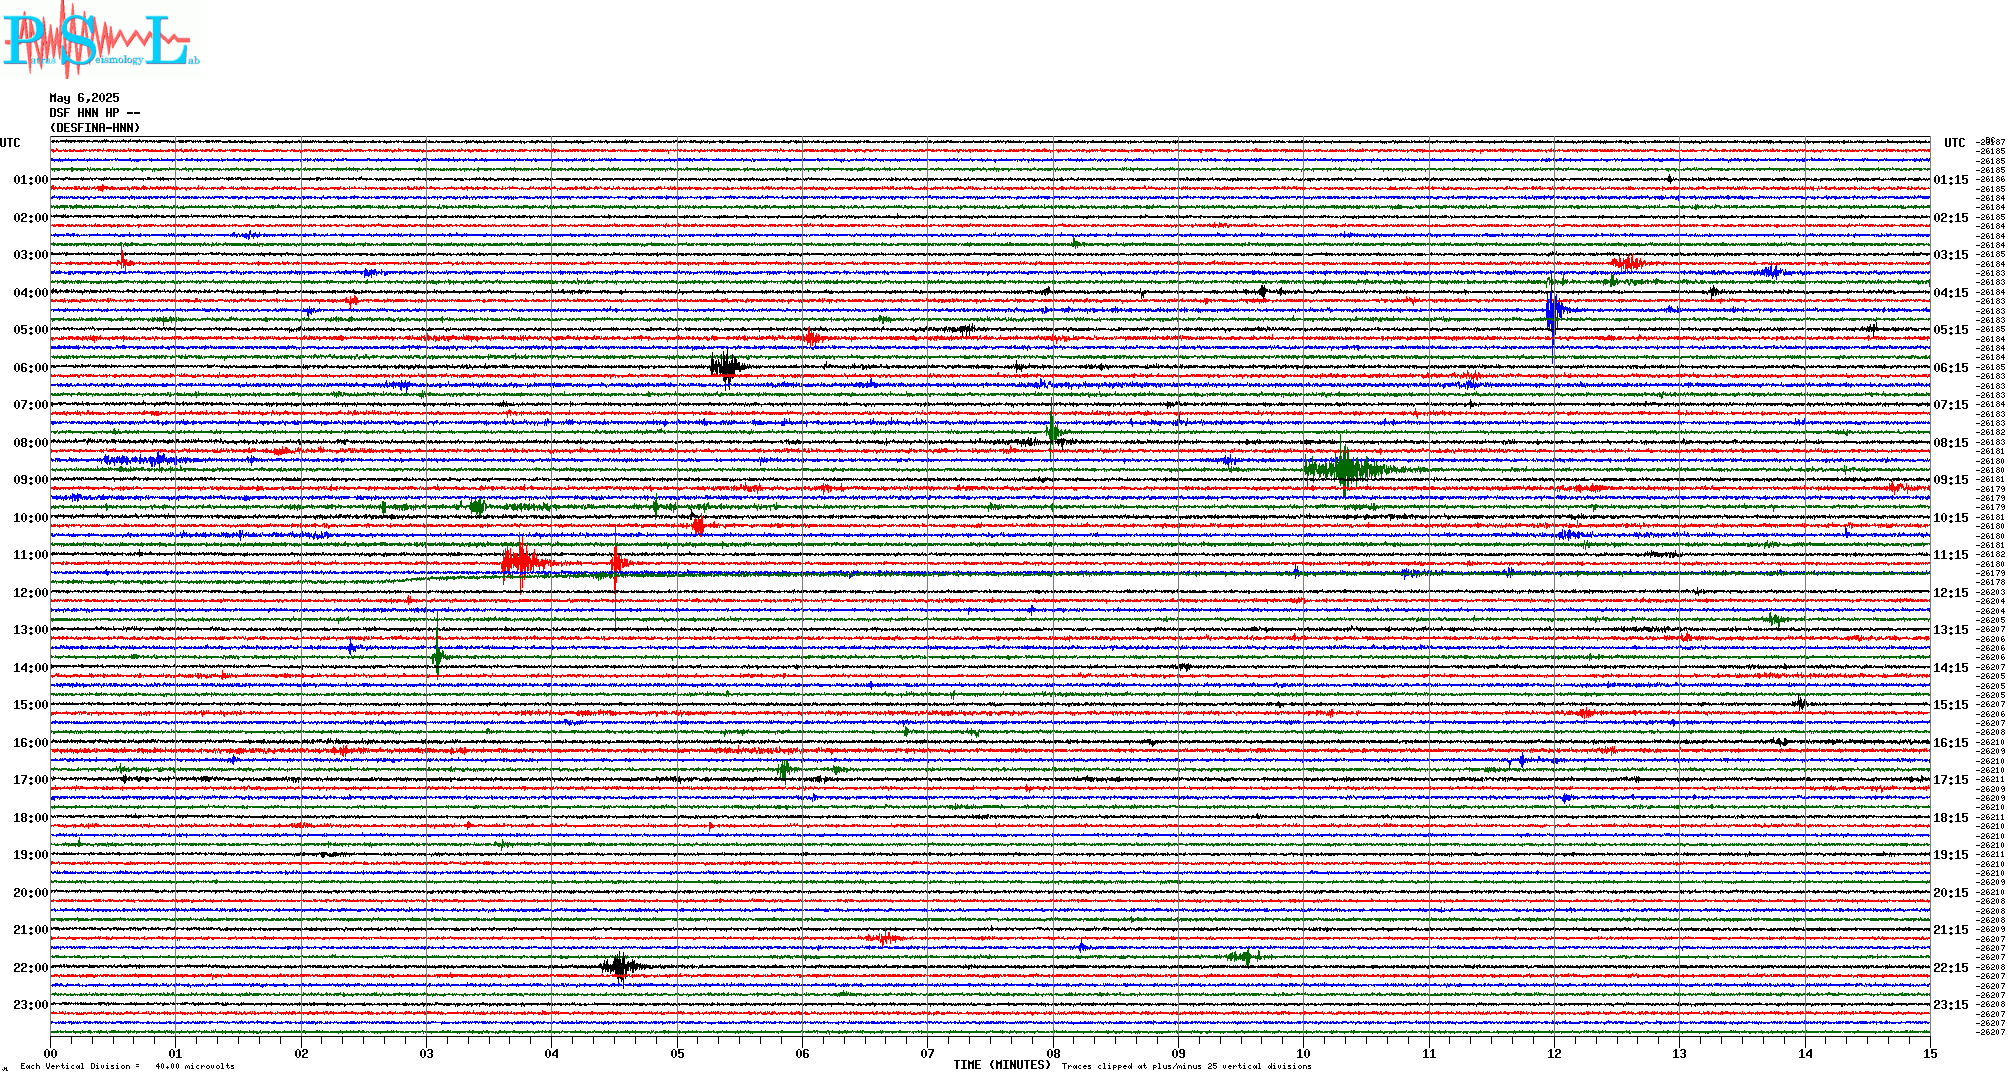Click minute 08 on the time axis
Image resolution: width=2010 pixels, height=1080 pixels.
pos(1053,1054)
